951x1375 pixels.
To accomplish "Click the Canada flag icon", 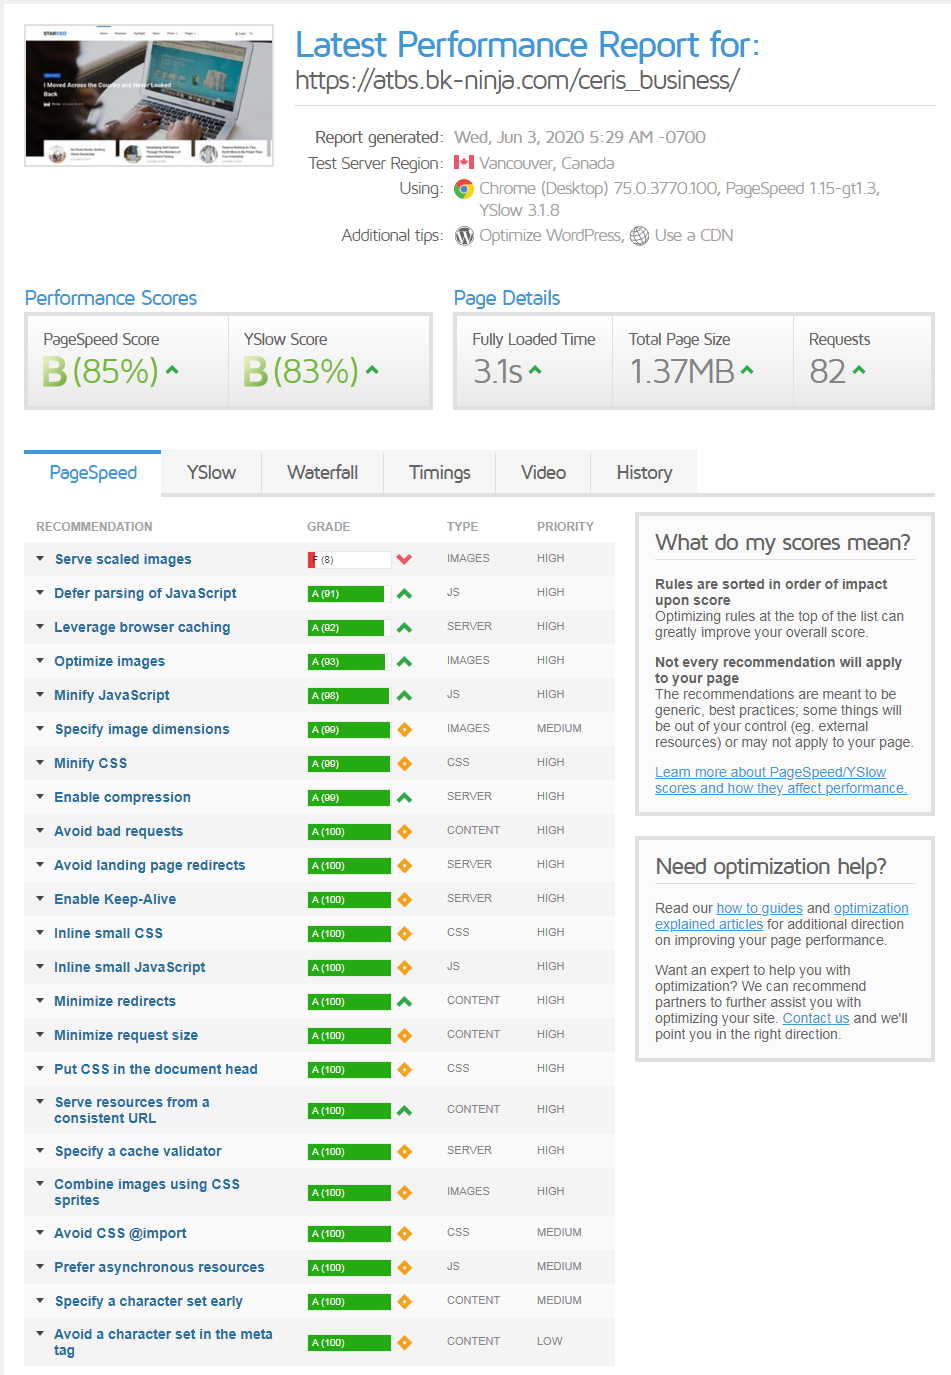I will click(464, 163).
